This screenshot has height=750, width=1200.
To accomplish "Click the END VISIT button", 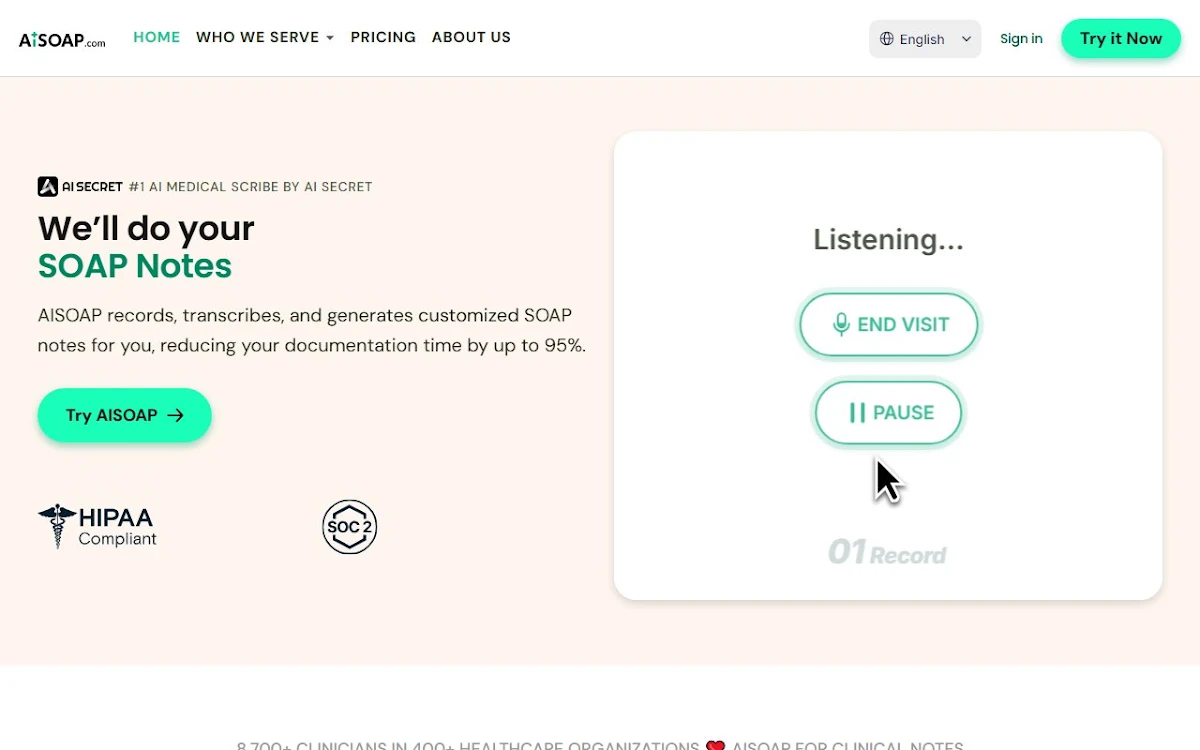I will click(889, 324).
